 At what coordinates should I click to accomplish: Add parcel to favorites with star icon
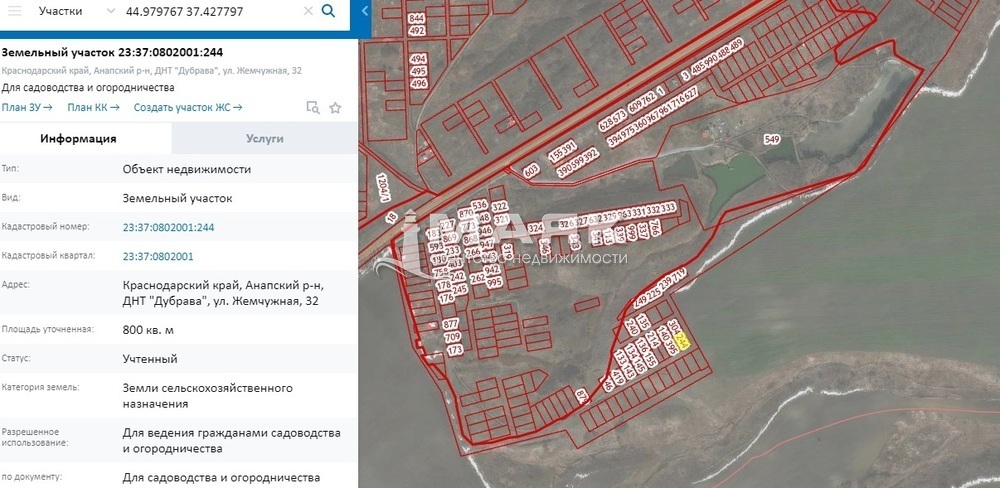[x=335, y=108]
